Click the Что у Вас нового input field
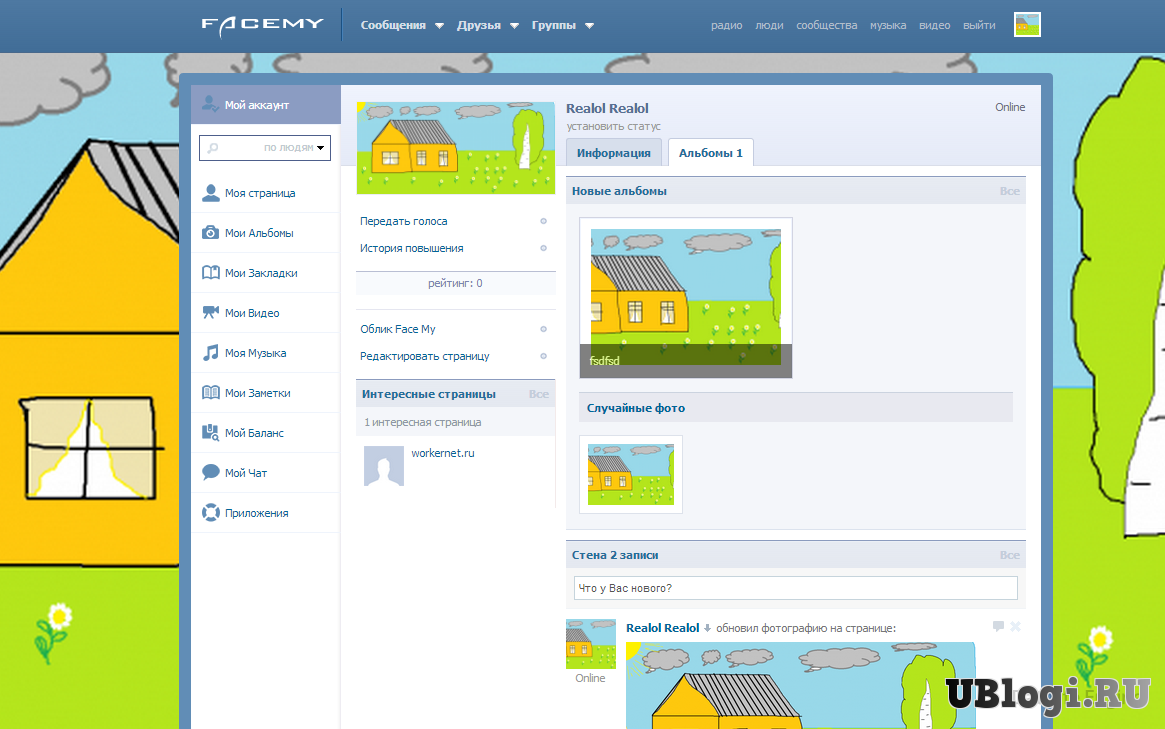 pos(795,588)
